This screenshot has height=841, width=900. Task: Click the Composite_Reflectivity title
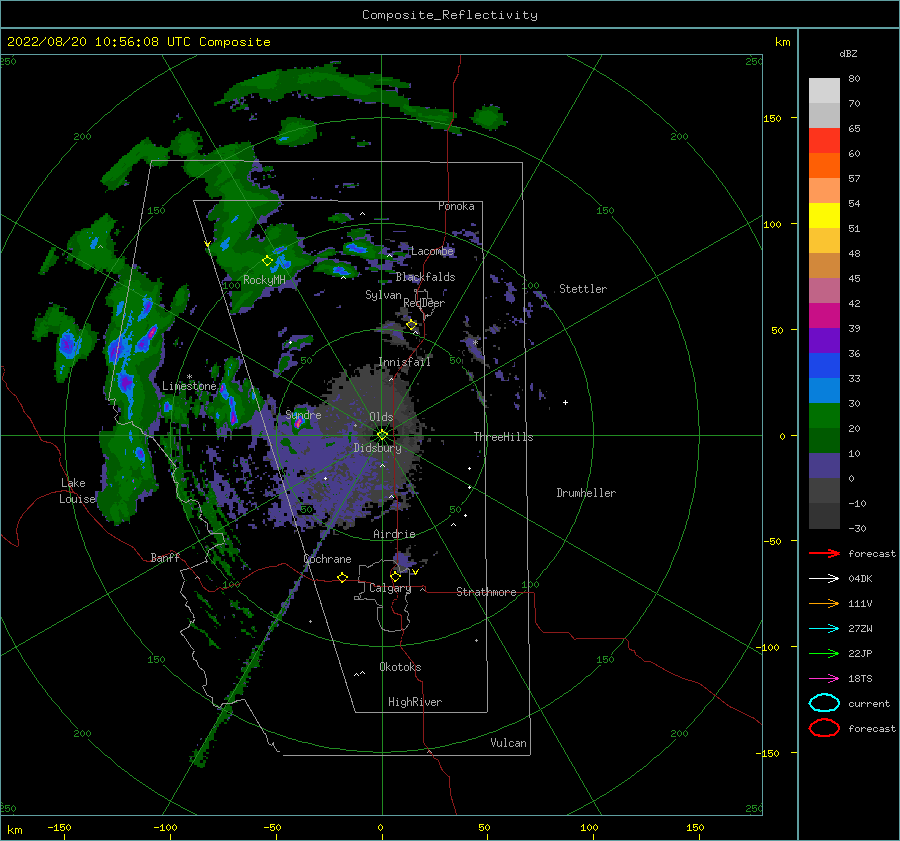coord(450,15)
